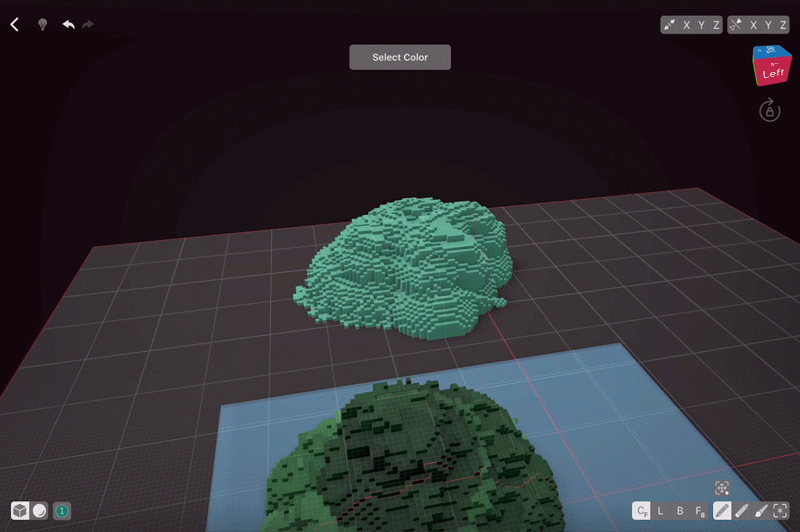Toggle Z axis in the symmetry group
800x532 pixels.
point(716,25)
